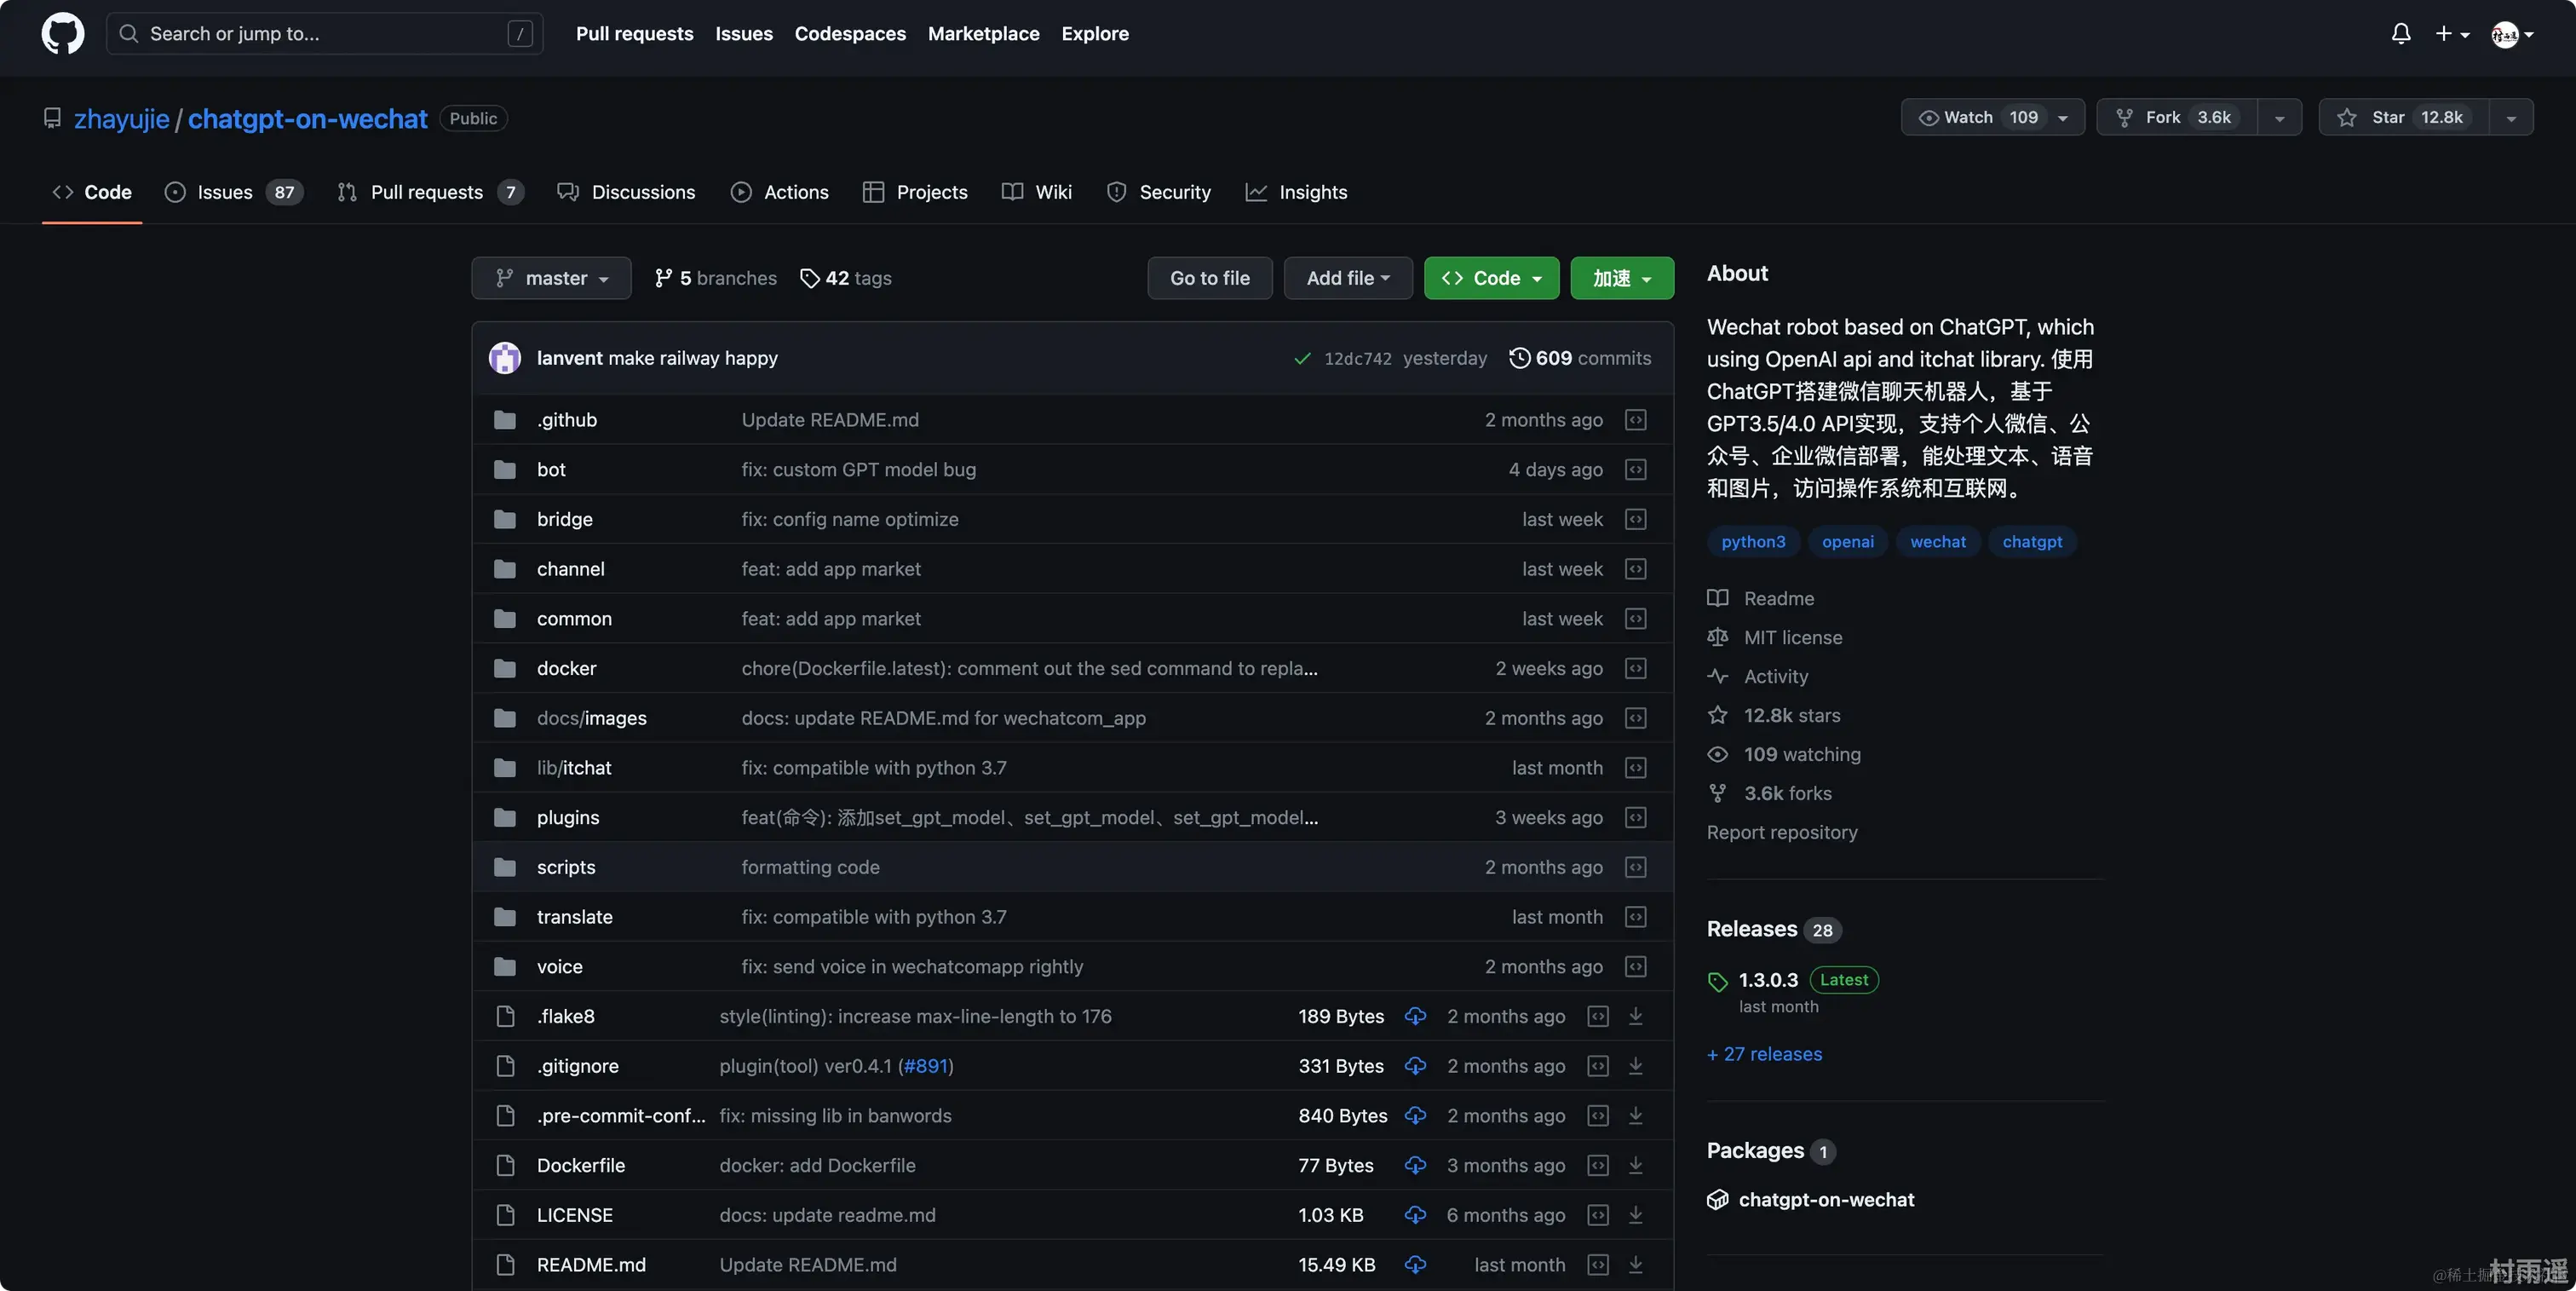Expand the Fork dropdown arrow
Viewport: 2576px width, 1291px height.
(2279, 117)
